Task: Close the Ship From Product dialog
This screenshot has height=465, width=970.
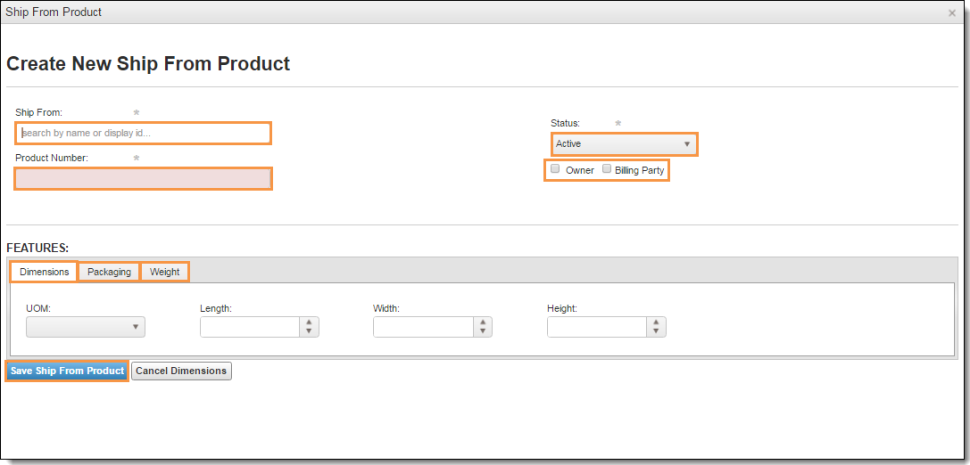Action: pyautogui.click(x=952, y=12)
